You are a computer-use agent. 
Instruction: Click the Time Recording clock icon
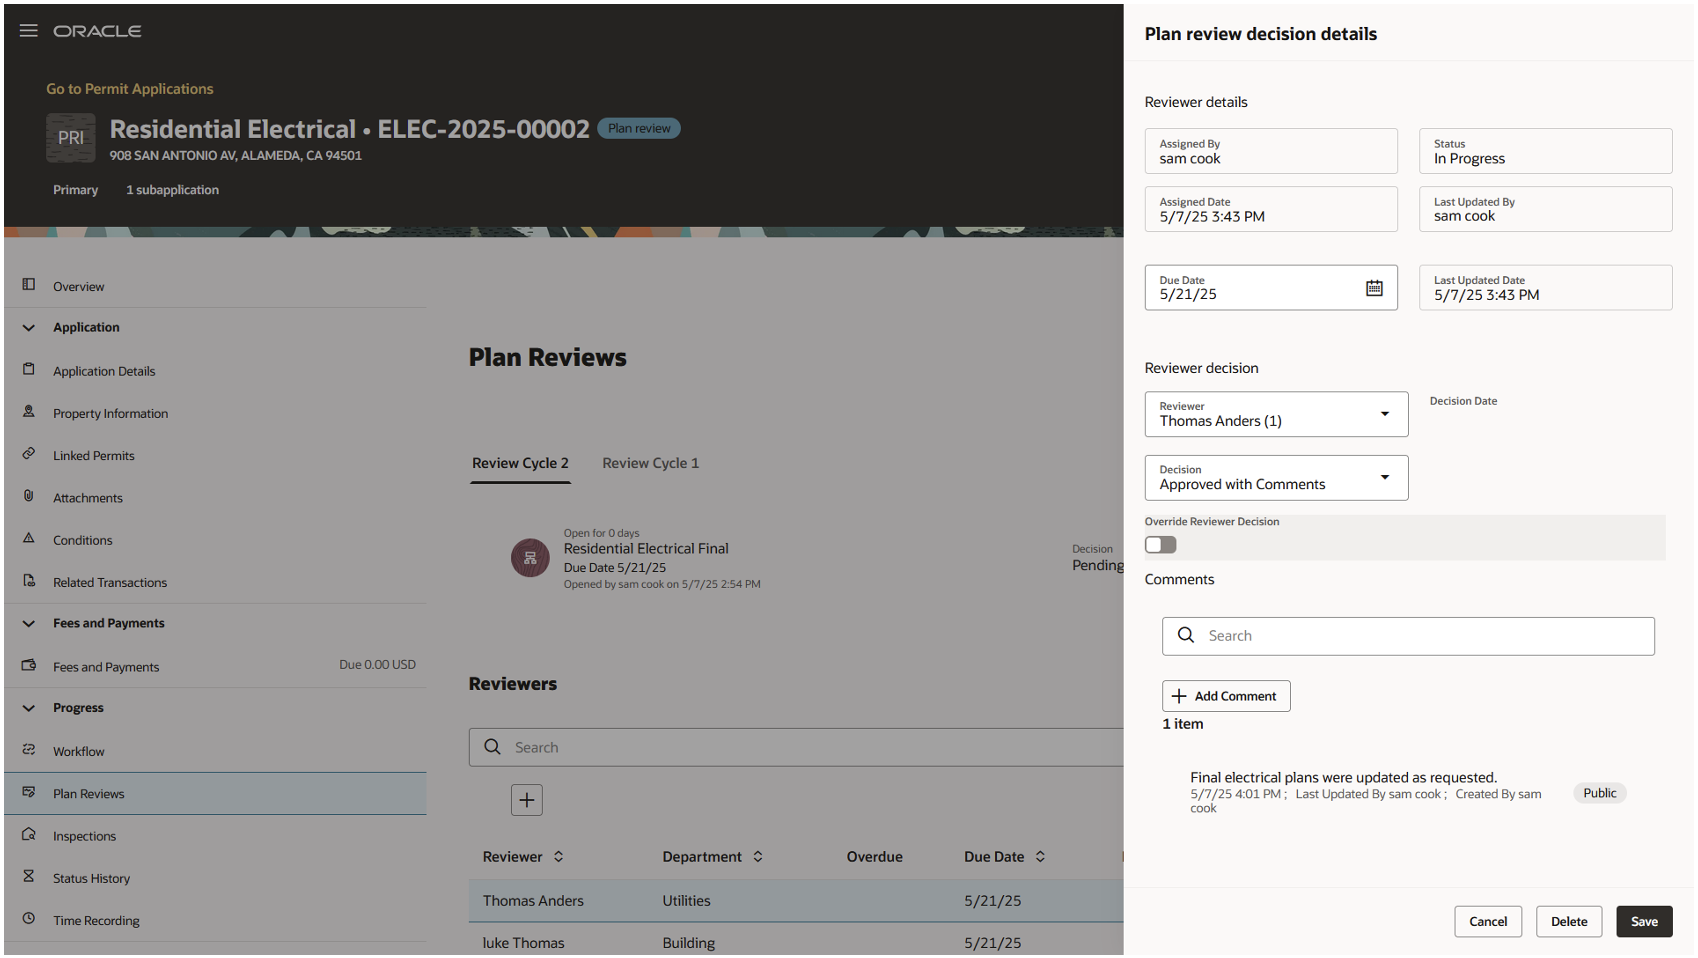point(29,919)
